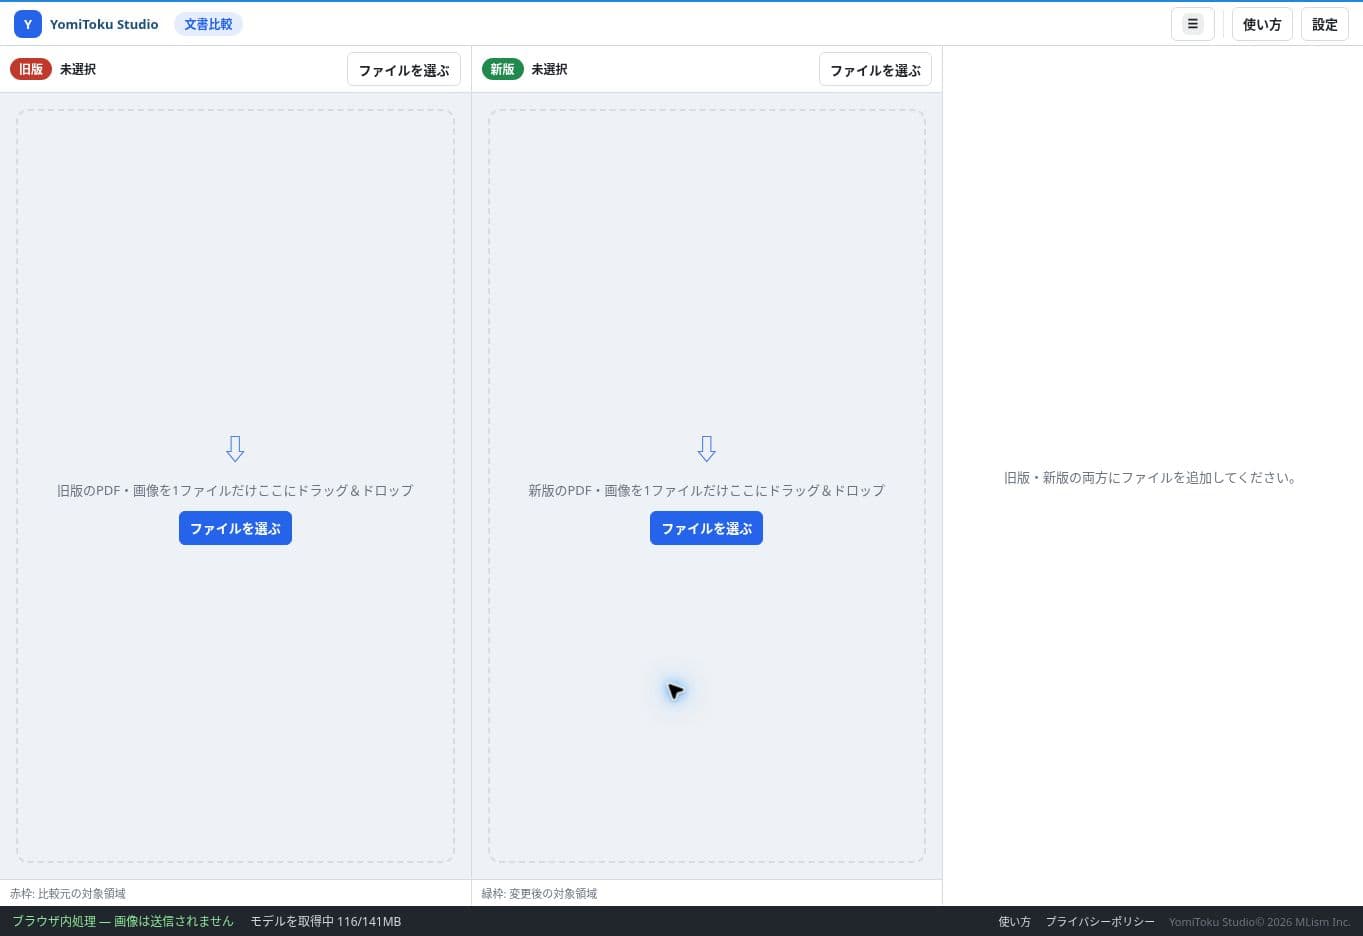Click 未選択 label next to 新版
Screen dimensions: 1363x936
(x=549, y=69)
